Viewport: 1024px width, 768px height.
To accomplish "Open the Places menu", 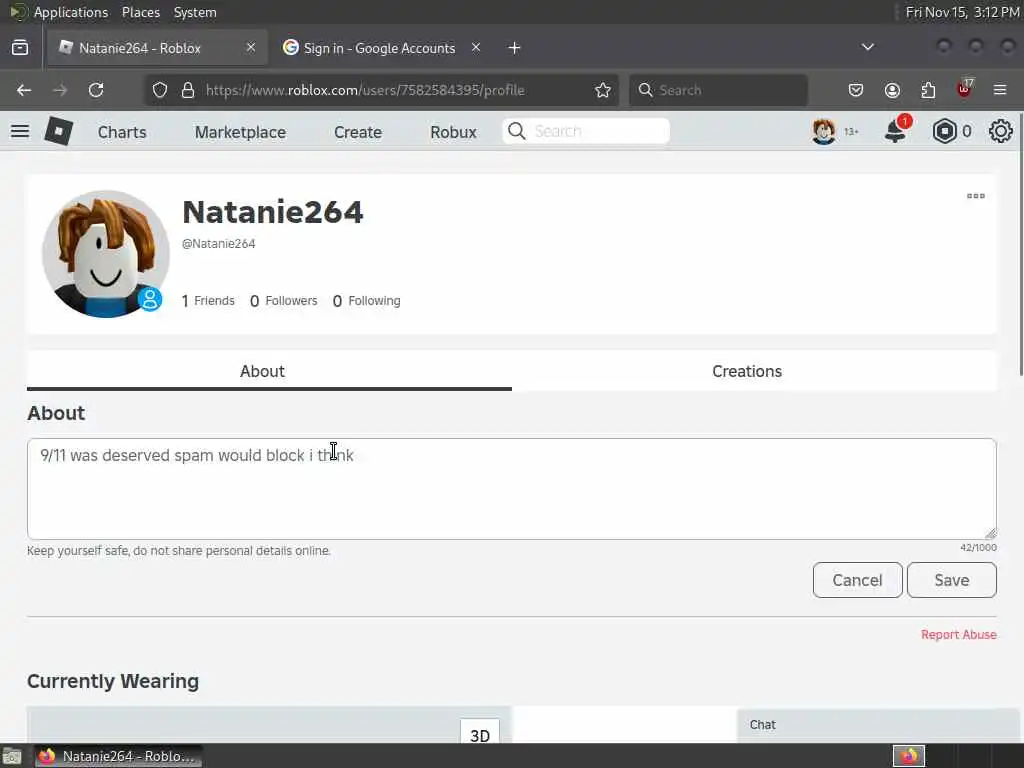I will tap(140, 12).
